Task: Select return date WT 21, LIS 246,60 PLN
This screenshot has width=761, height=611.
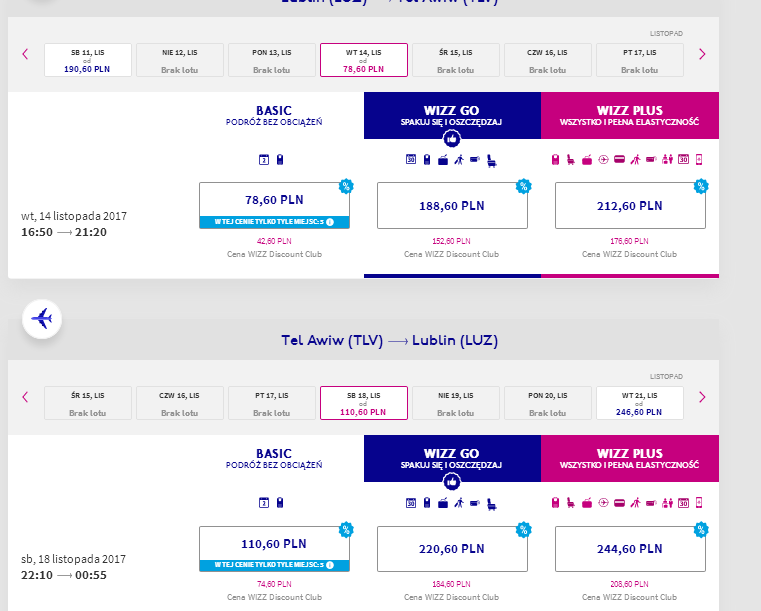Action: (640, 403)
